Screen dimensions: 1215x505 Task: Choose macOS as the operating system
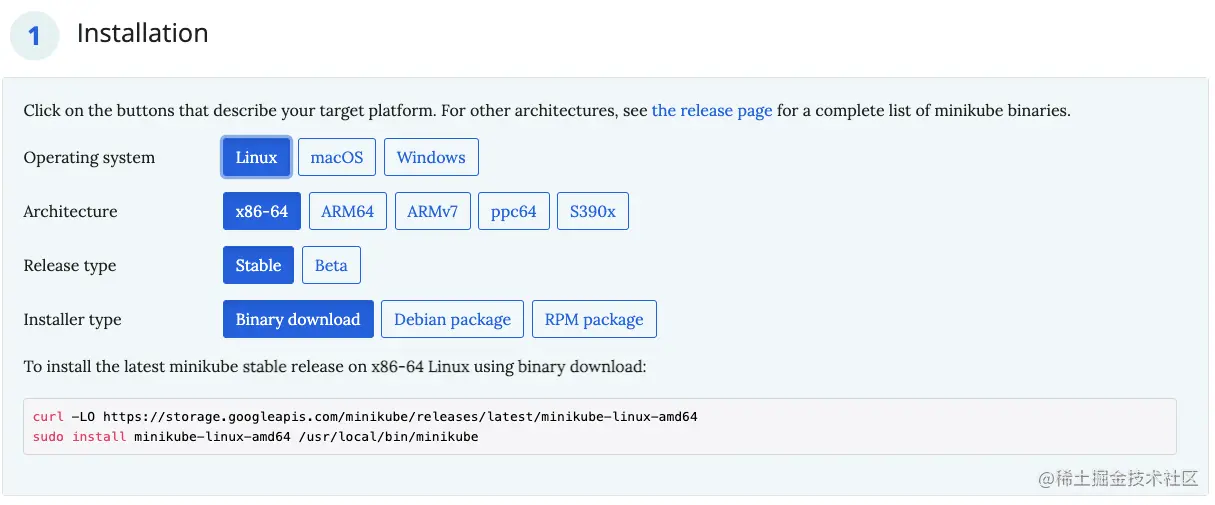(337, 157)
